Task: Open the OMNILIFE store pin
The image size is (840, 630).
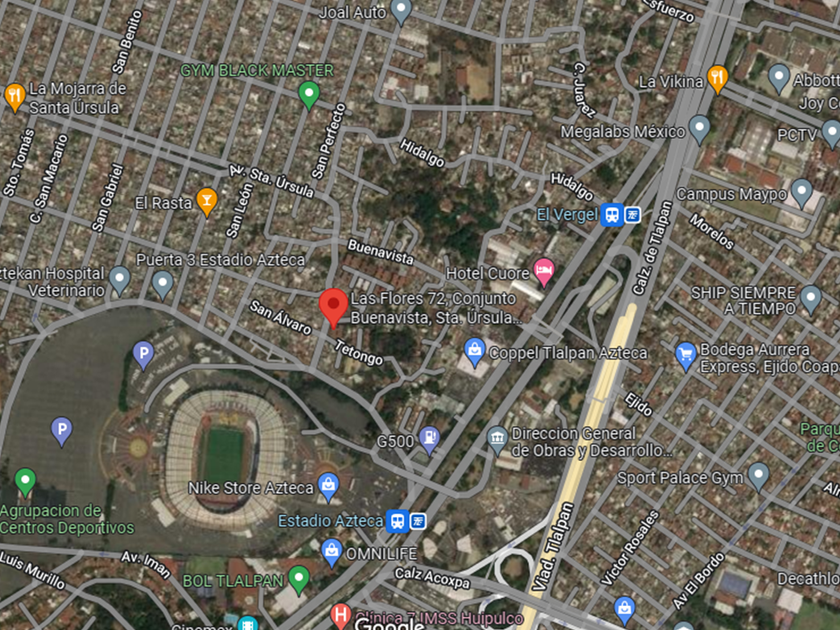Action: tap(332, 553)
